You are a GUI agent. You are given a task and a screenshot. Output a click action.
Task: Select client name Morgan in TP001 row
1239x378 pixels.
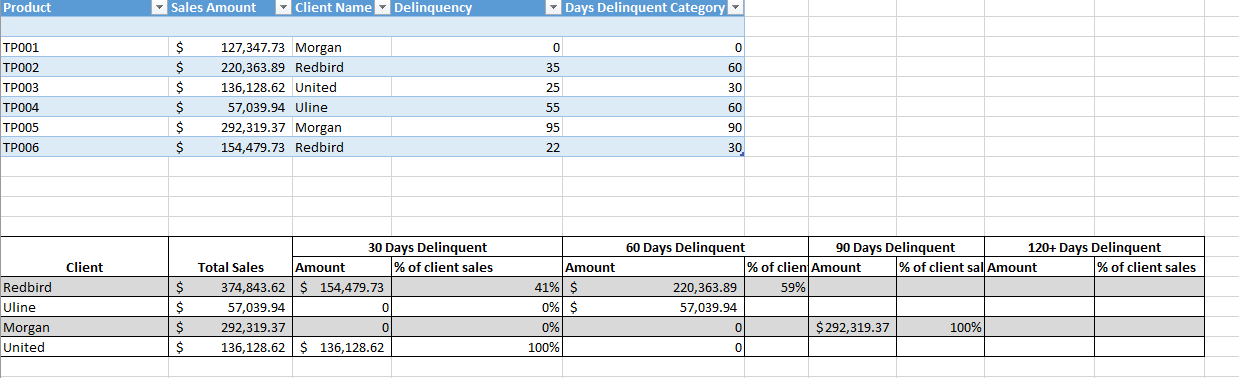(341, 47)
